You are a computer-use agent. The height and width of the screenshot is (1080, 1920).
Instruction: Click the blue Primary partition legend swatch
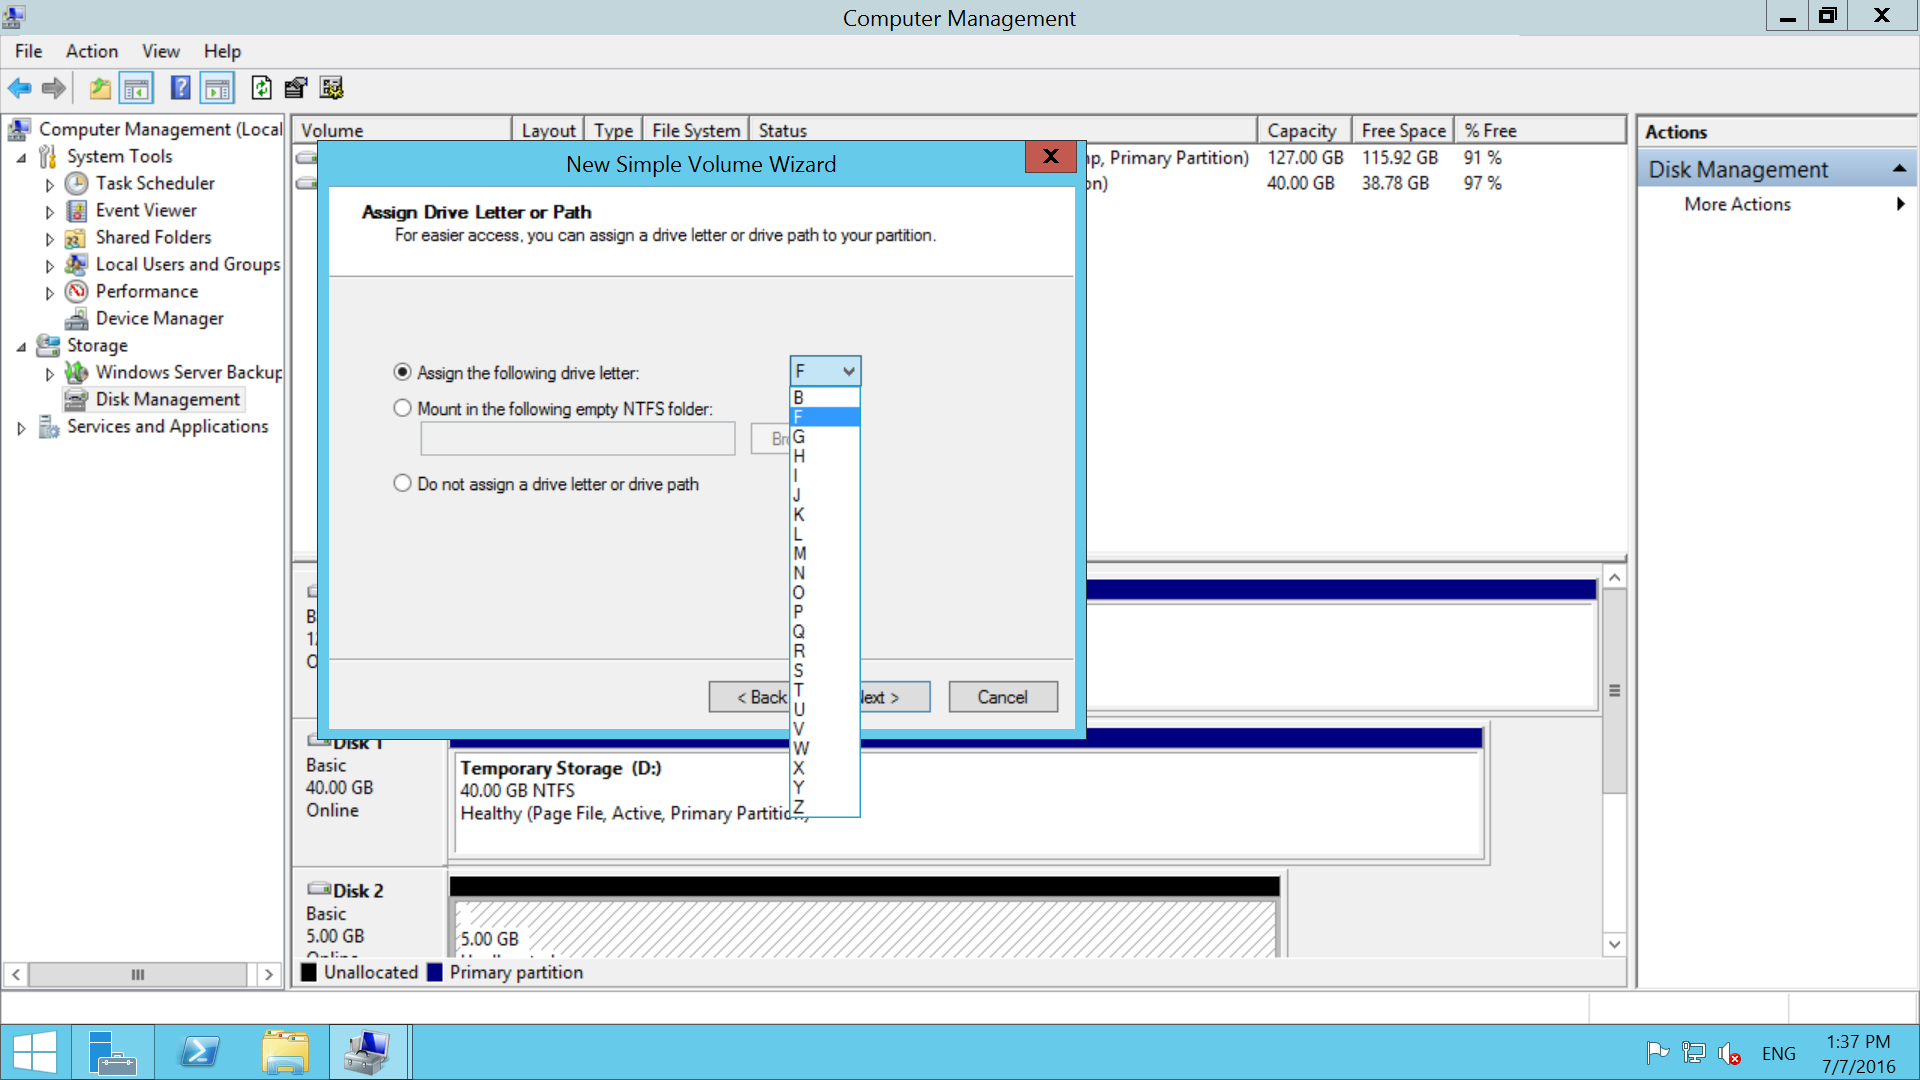[435, 972]
